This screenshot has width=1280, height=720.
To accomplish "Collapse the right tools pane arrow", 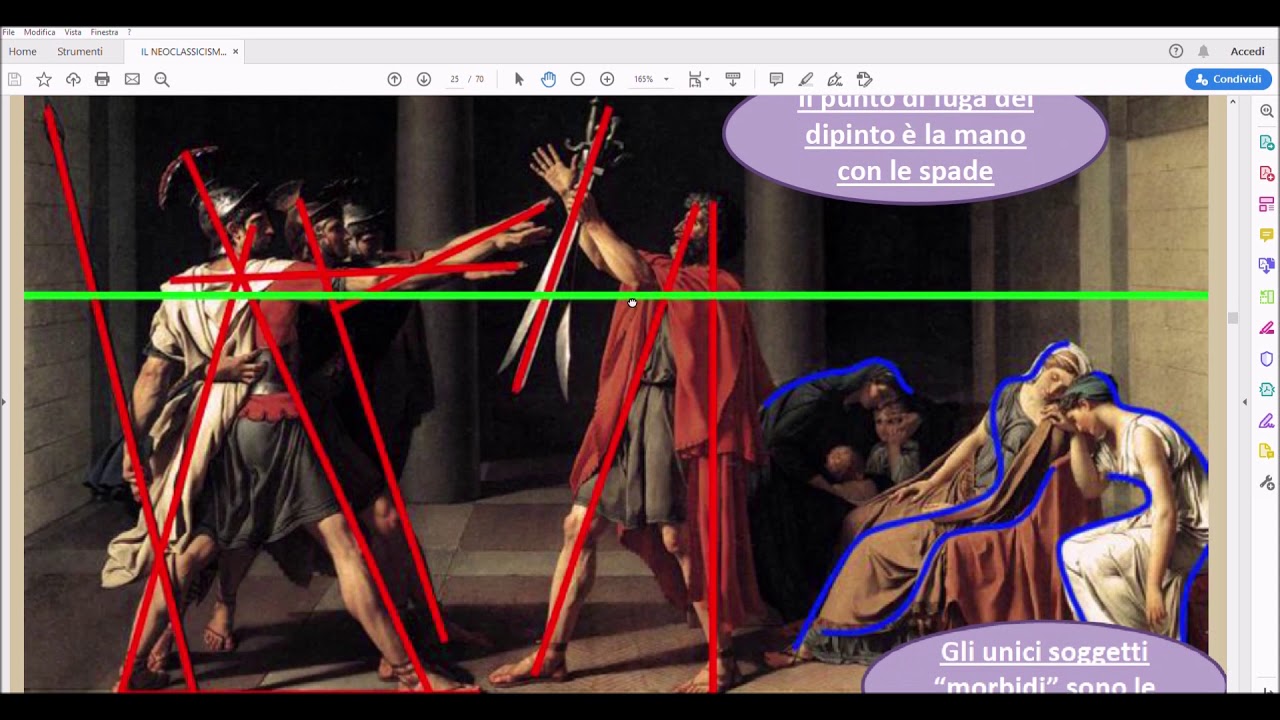I will click(1245, 402).
